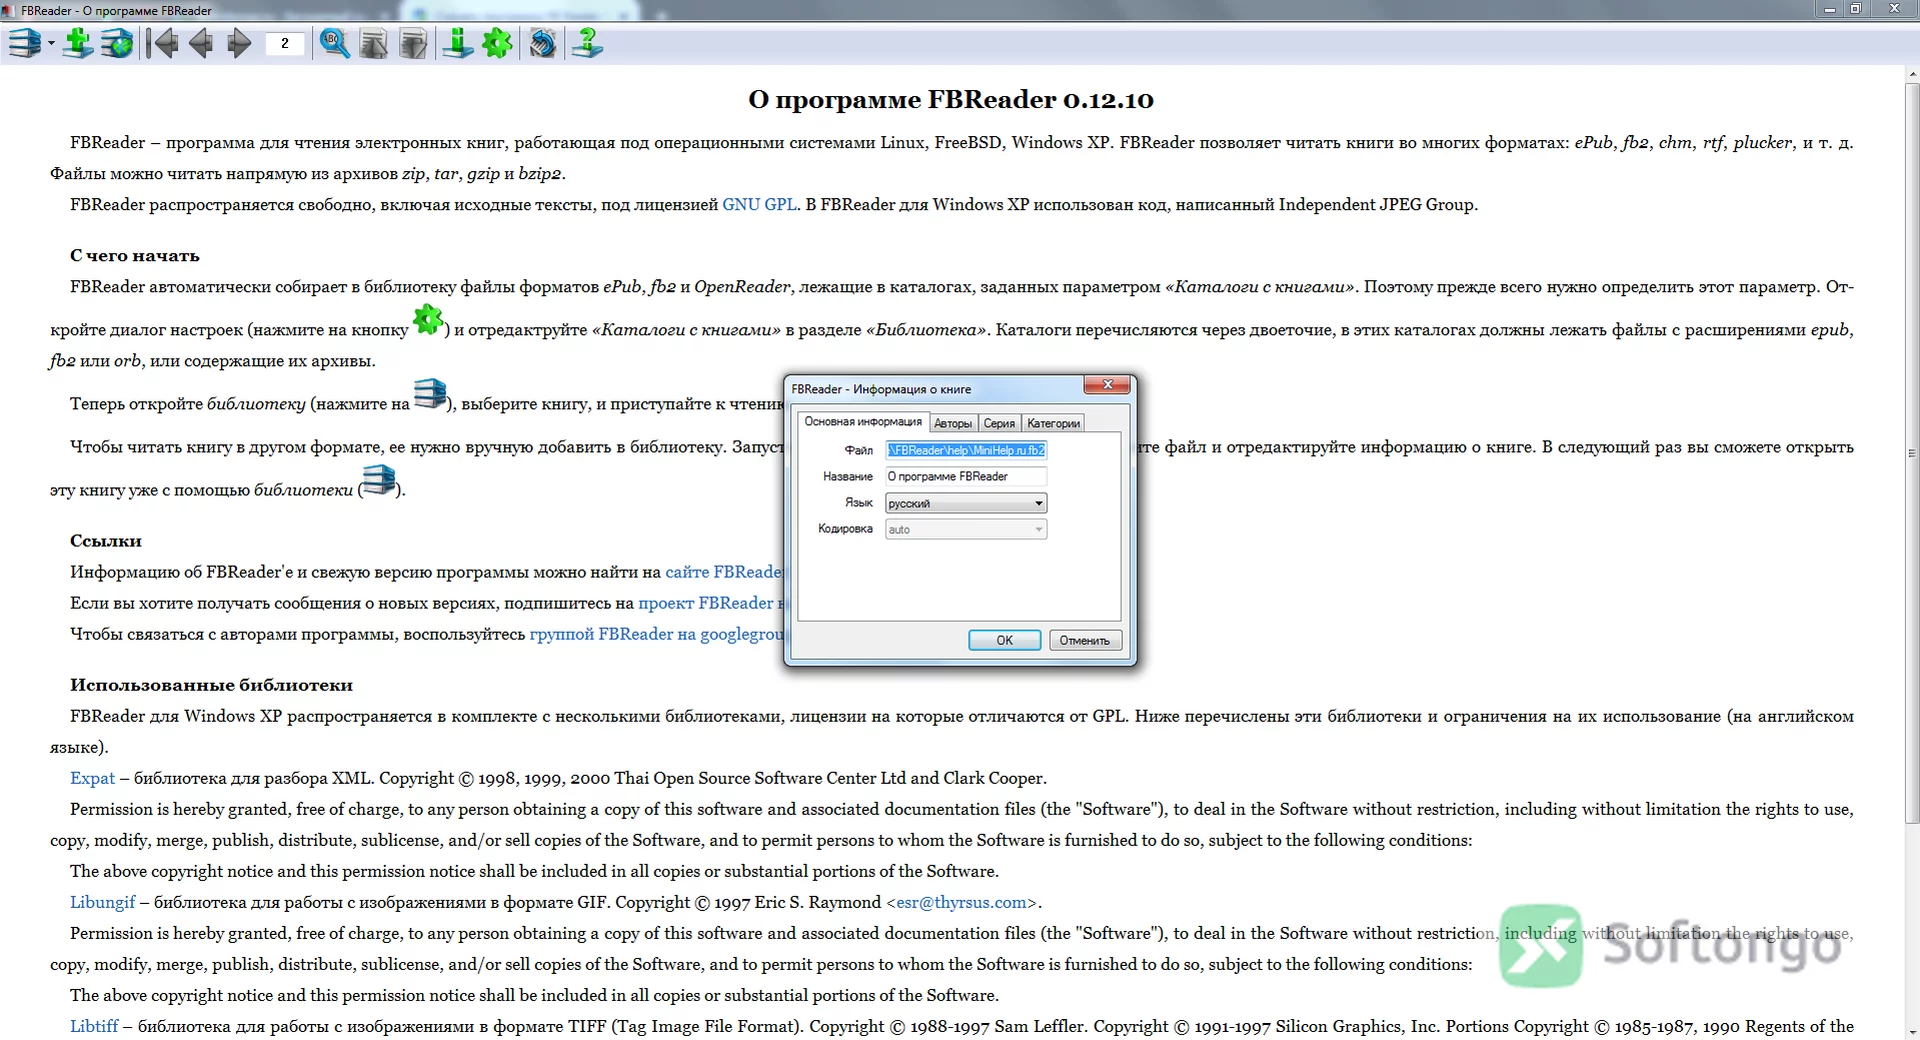1920x1040 pixels.
Task: Click the page number field showing 2
Action: pyautogui.click(x=285, y=44)
